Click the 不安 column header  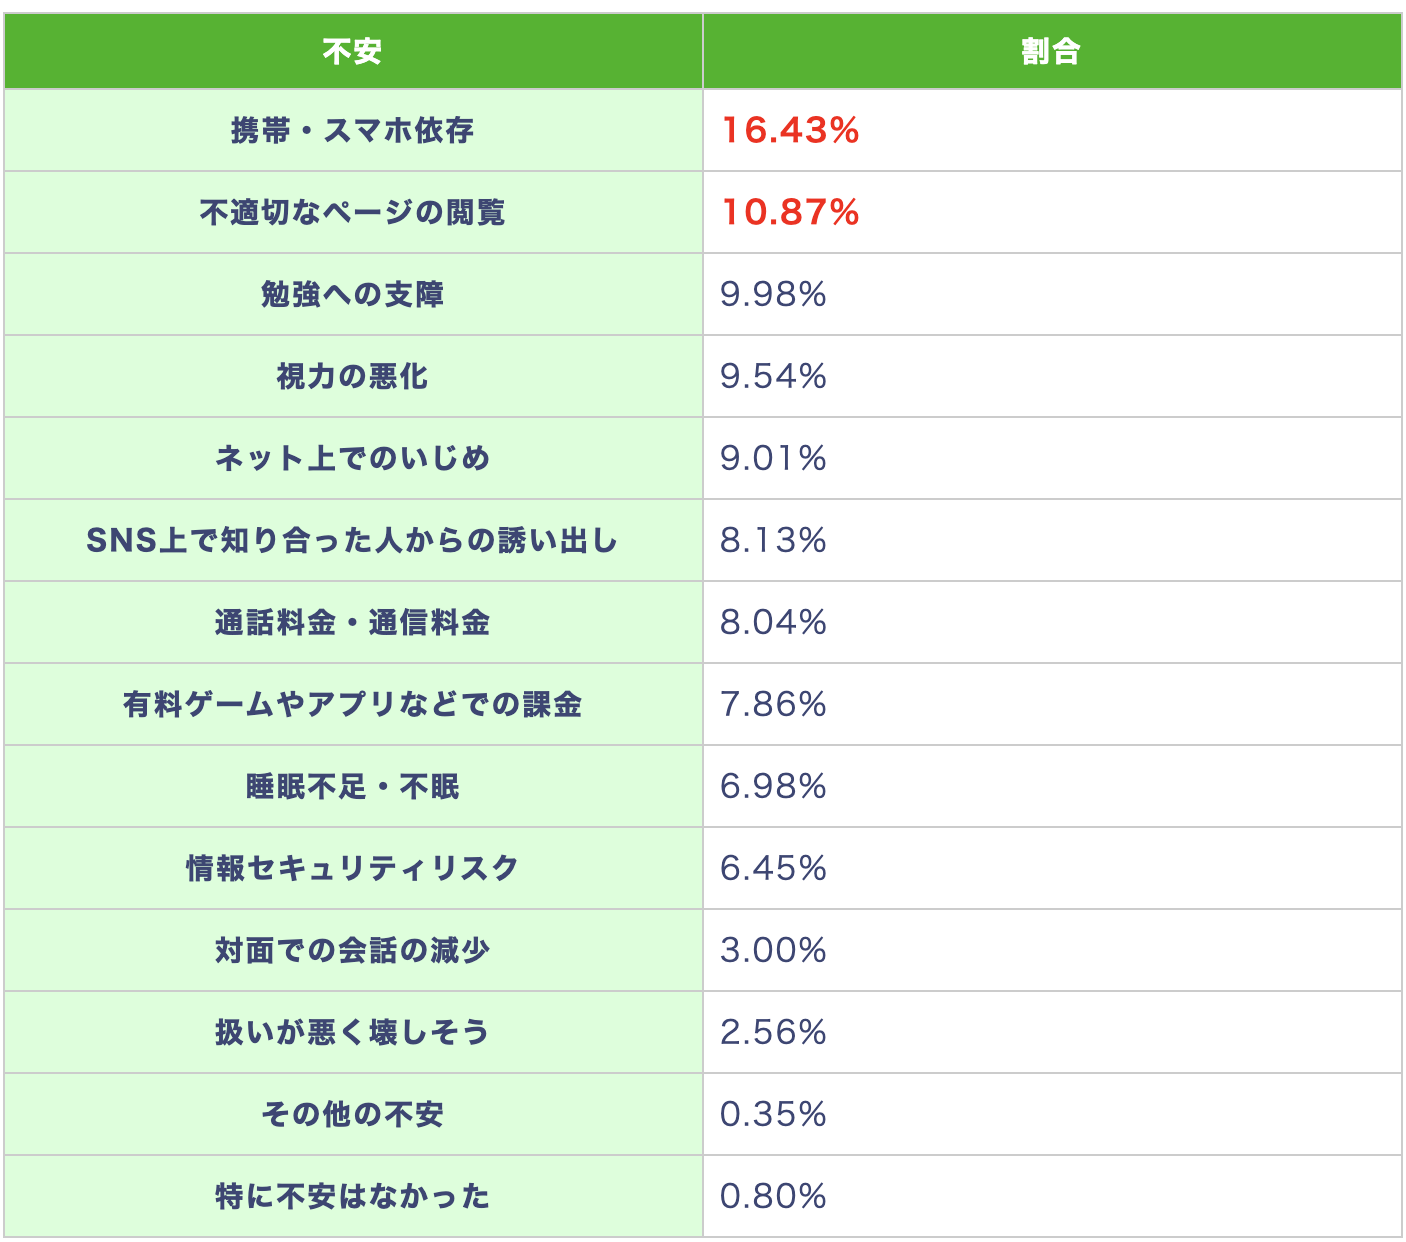[x=353, y=51]
